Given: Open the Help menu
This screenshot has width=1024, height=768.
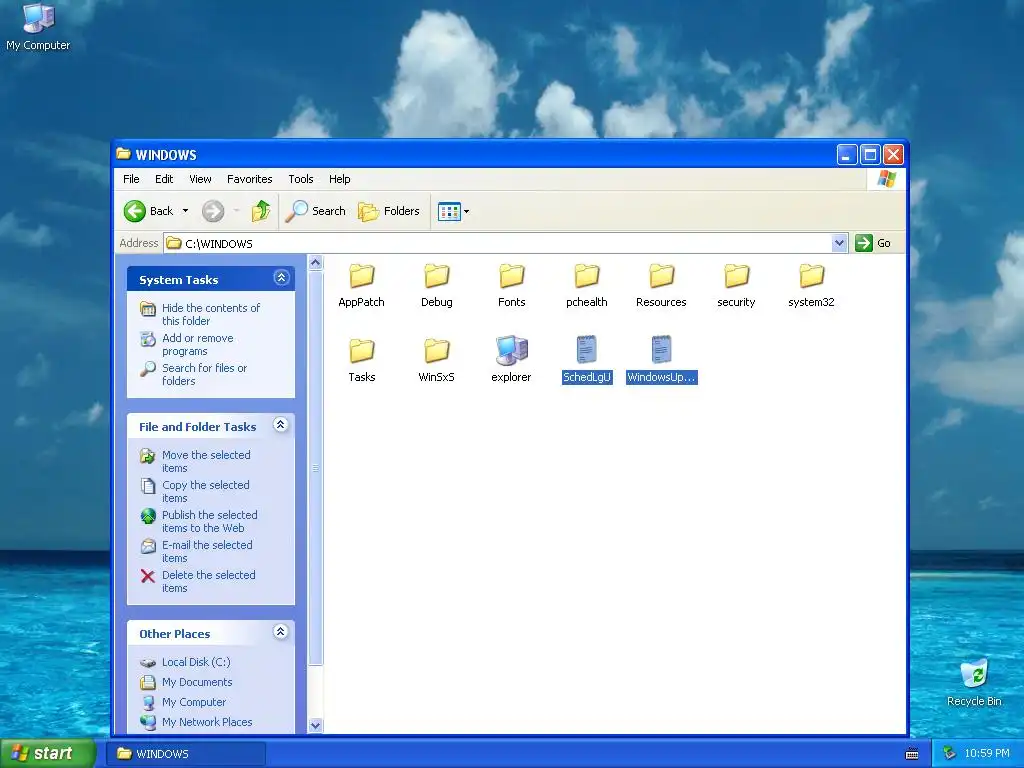Looking at the screenshot, I should pyautogui.click(x=340, y=179).
